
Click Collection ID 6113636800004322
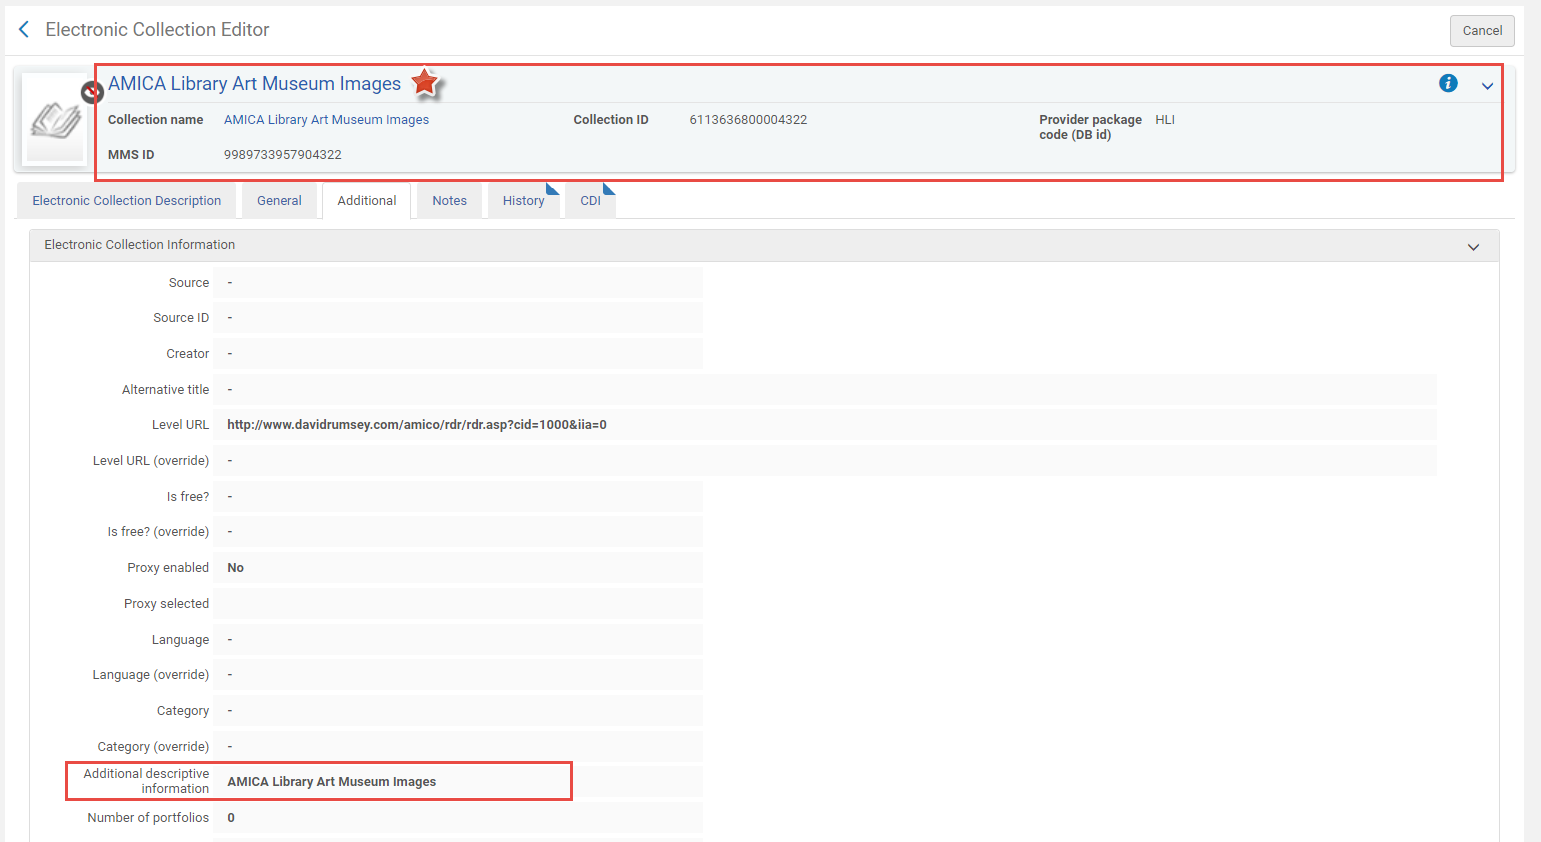748,120
